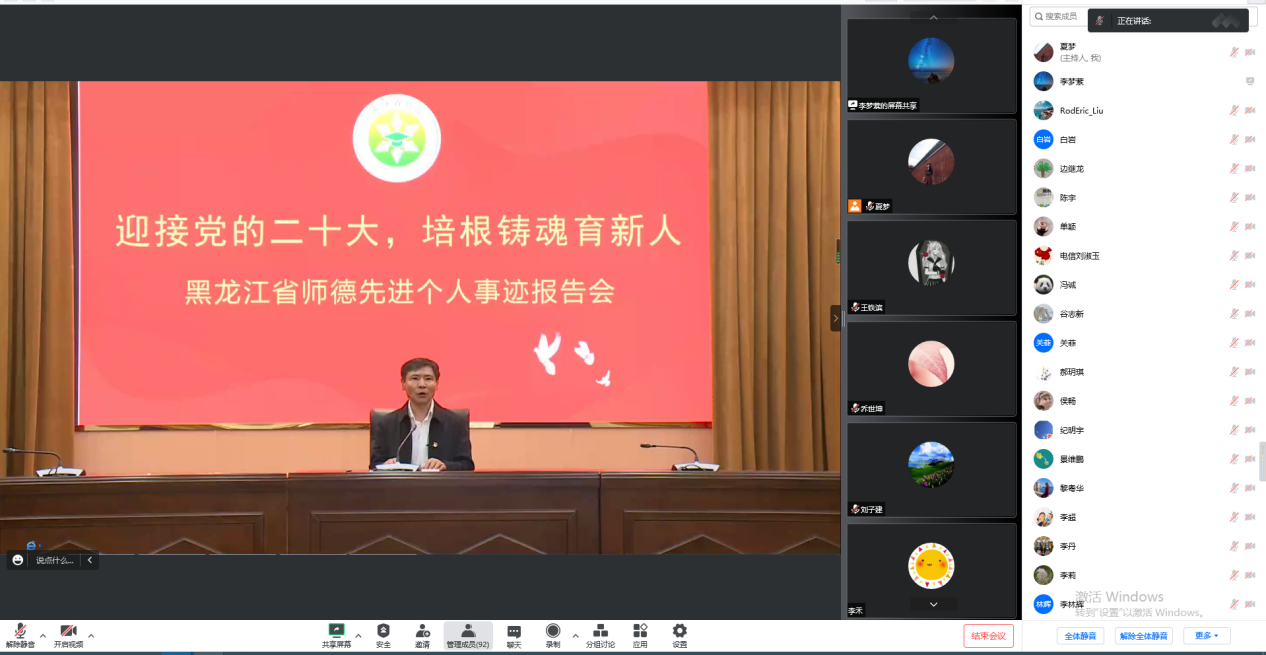The image size is (1266, 655).
Task: Expand video options arrow beside 开启视频
Action: pos(91,635)
